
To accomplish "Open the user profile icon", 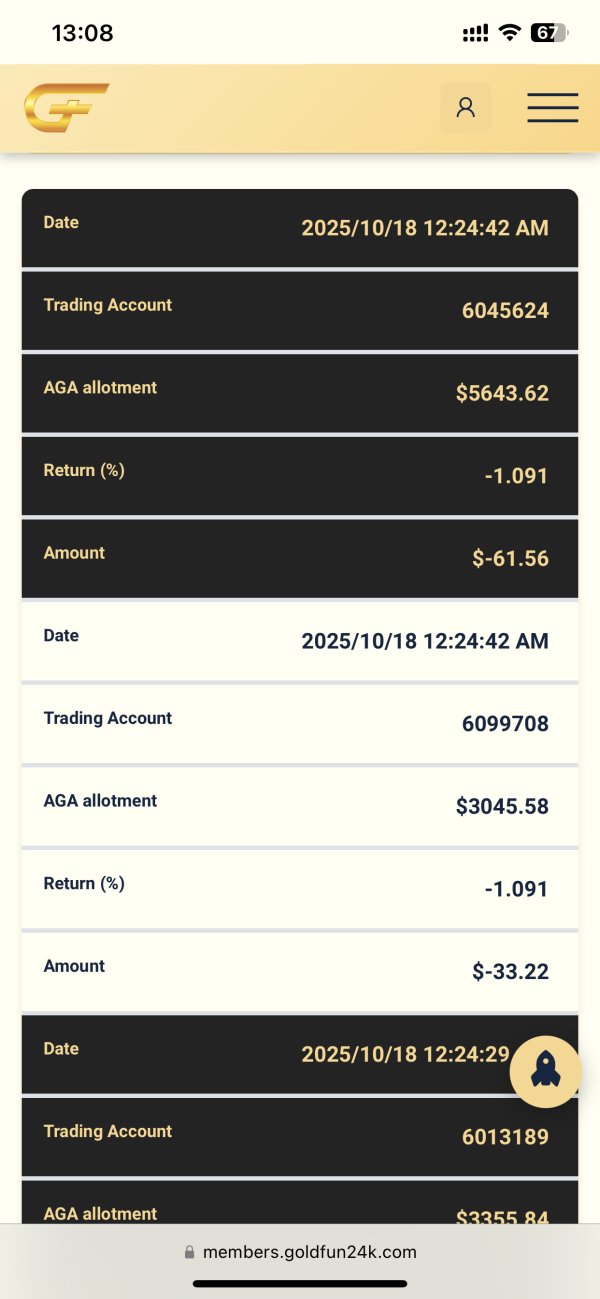I will coord(466,108).
